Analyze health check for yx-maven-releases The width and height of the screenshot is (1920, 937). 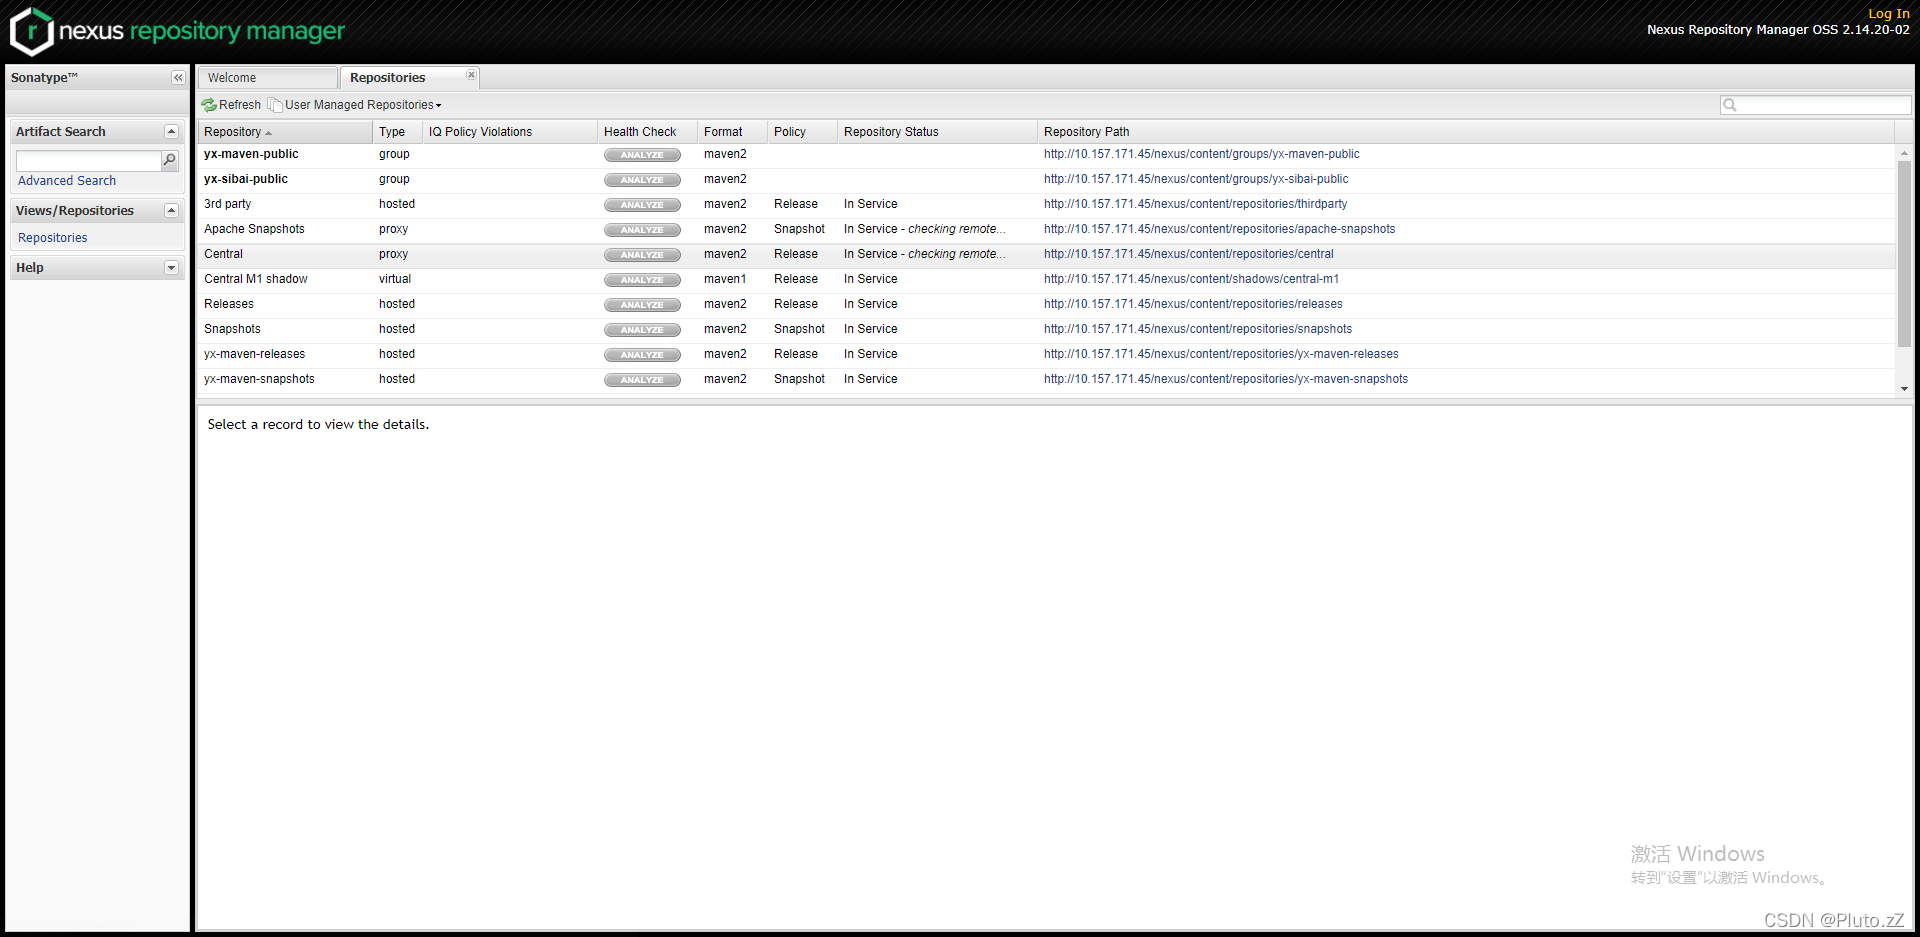point(642,355)
